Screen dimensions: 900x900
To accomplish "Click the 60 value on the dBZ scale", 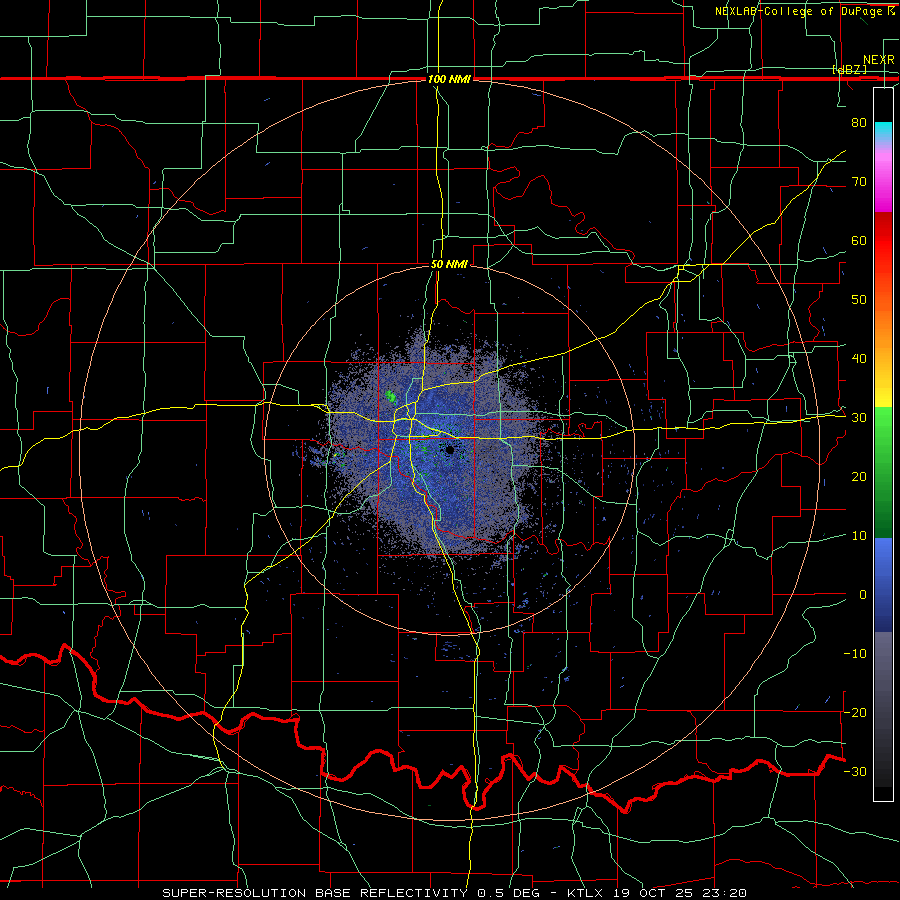I will point(859,241).
